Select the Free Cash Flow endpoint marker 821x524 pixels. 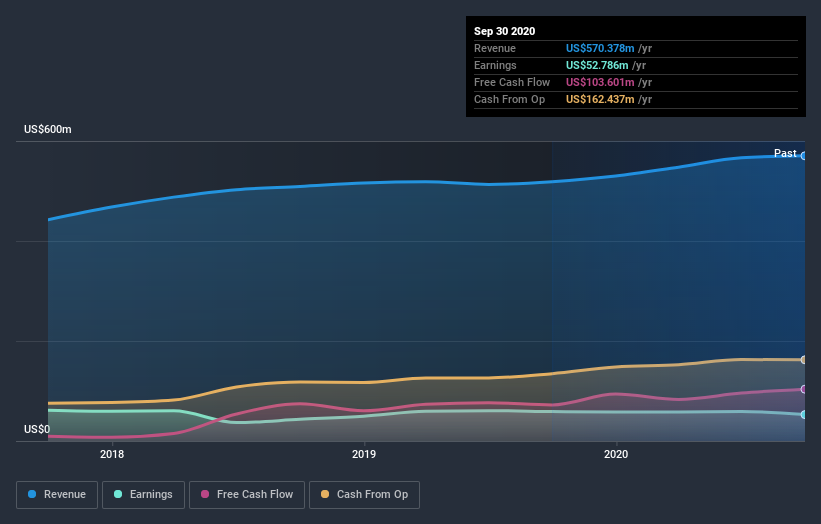pos(804,389)
